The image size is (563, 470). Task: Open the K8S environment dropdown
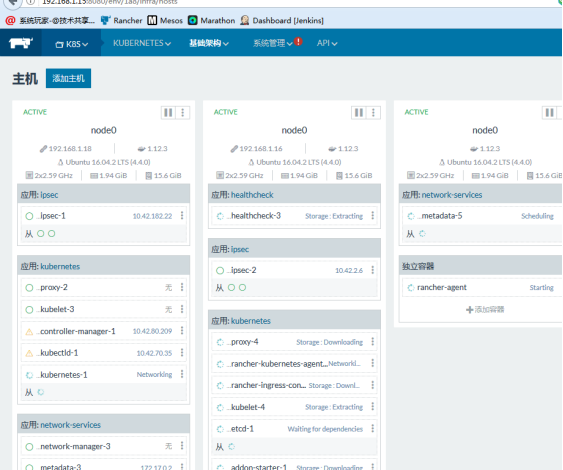coord(71,44)
